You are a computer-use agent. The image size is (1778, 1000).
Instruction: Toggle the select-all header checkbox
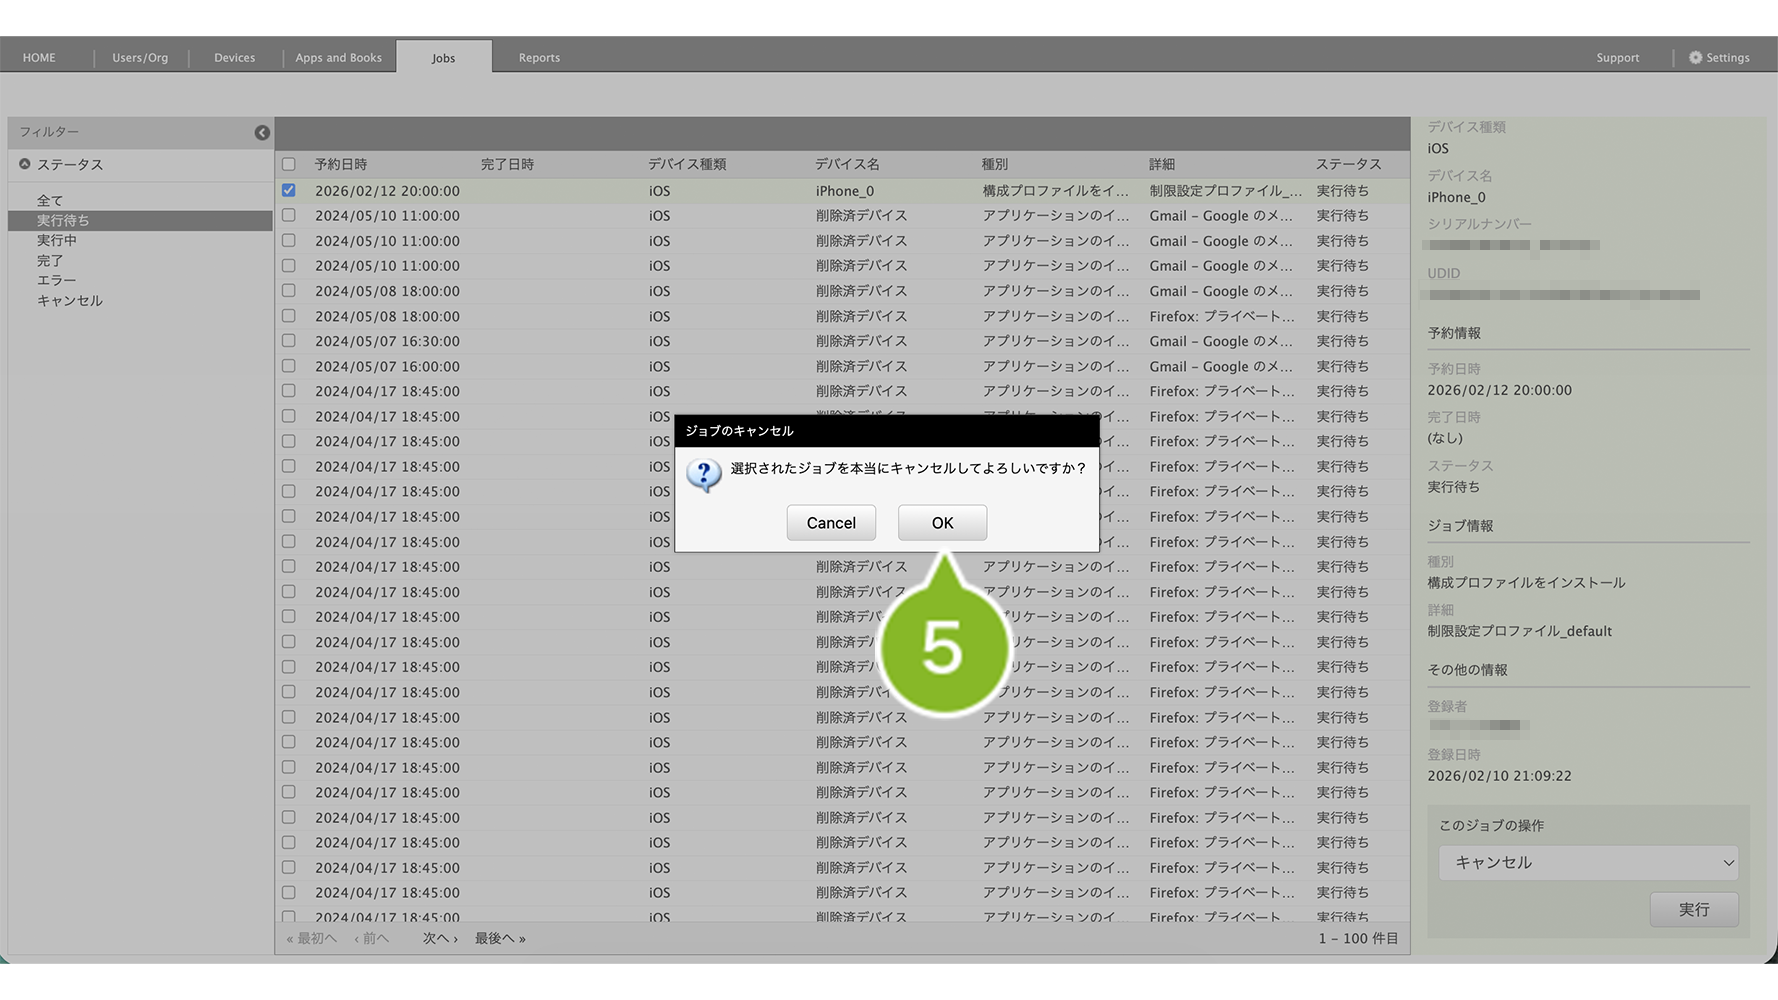point(289,164)
